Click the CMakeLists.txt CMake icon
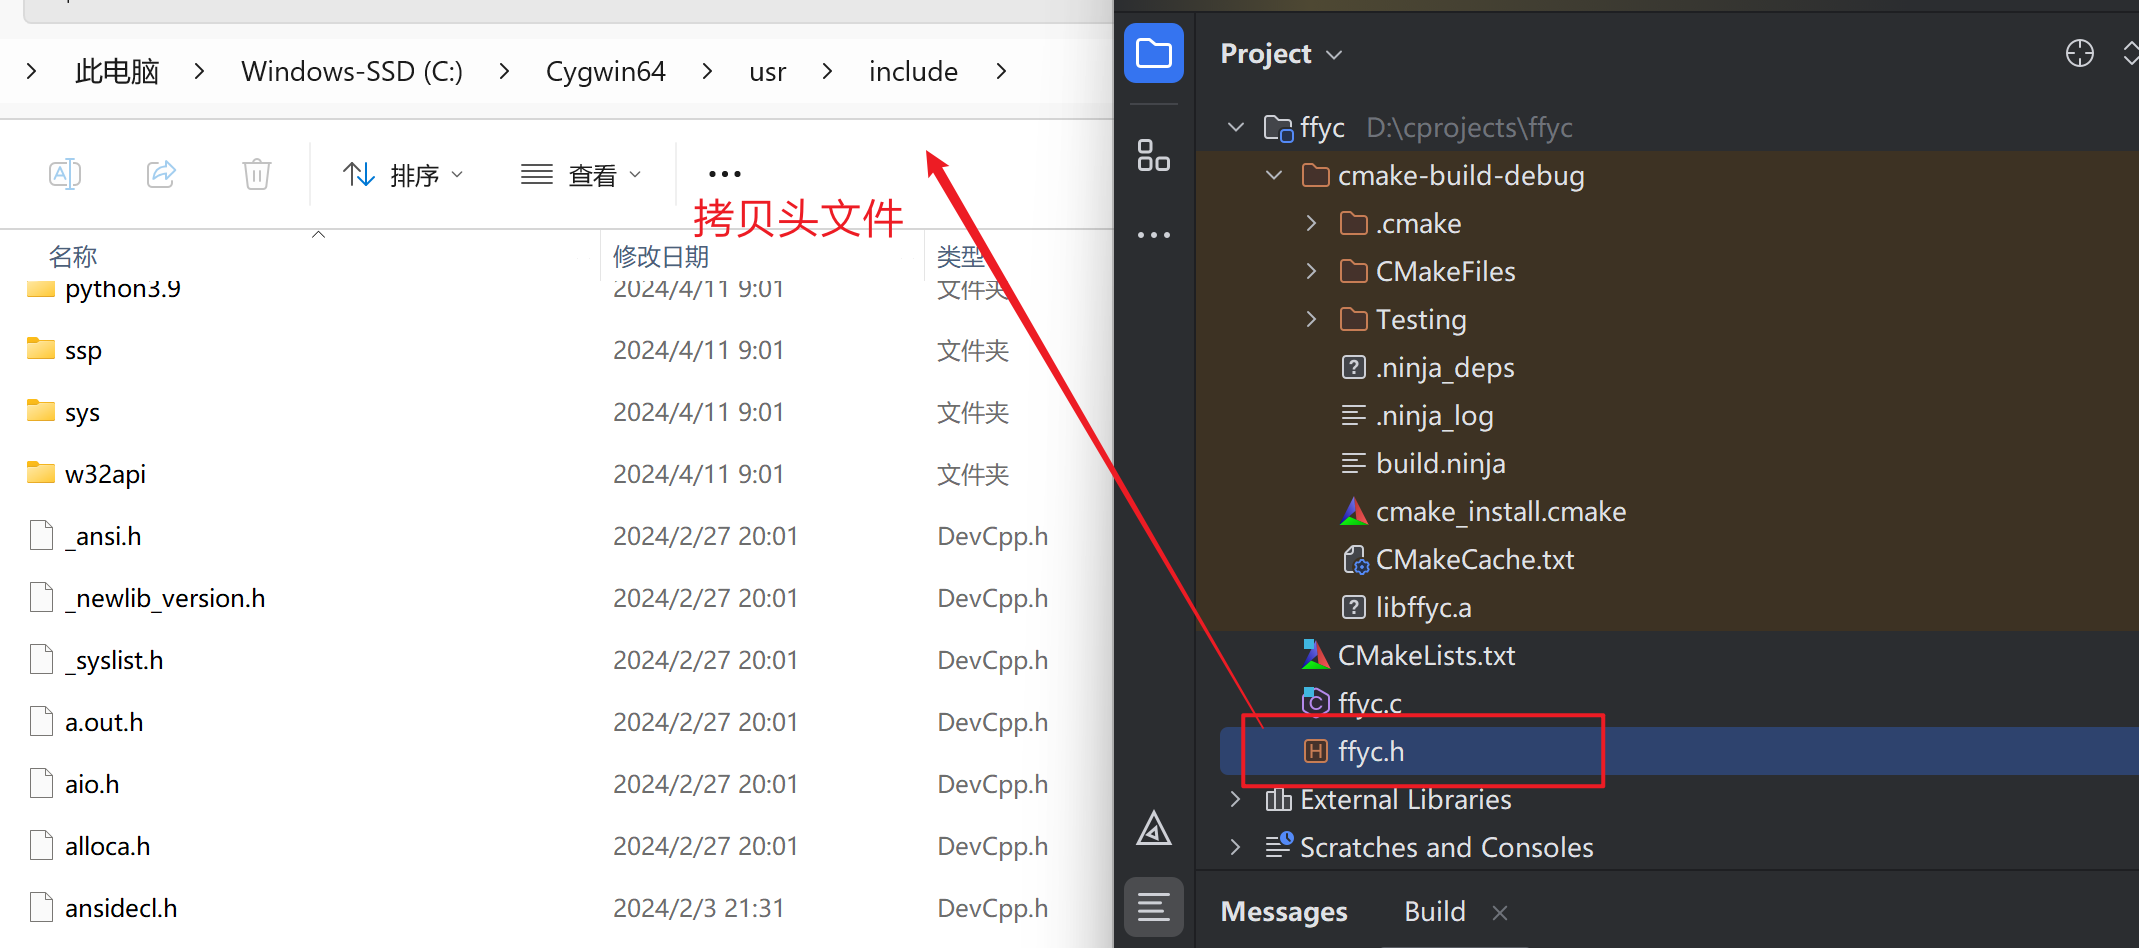The height and width of the screenshot is (948, 2139). (x=1316, y=655)
